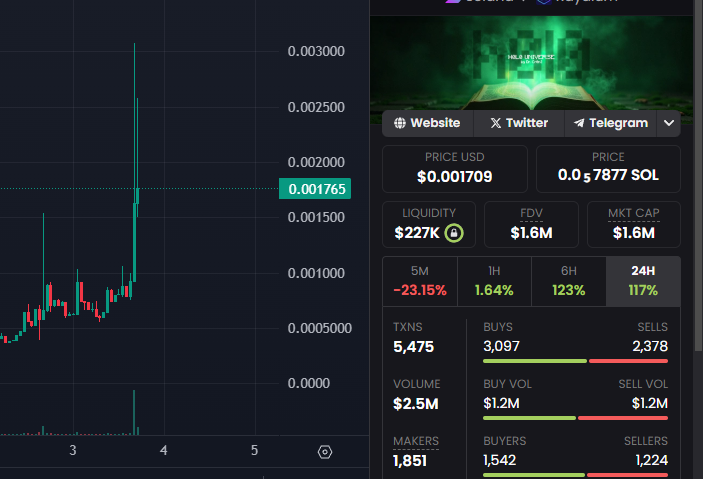Image resolution: width=703 pixels, height=479 pixels.
Task: Click the 0.003000 price axis label
Action: click(x=316, y=52)
